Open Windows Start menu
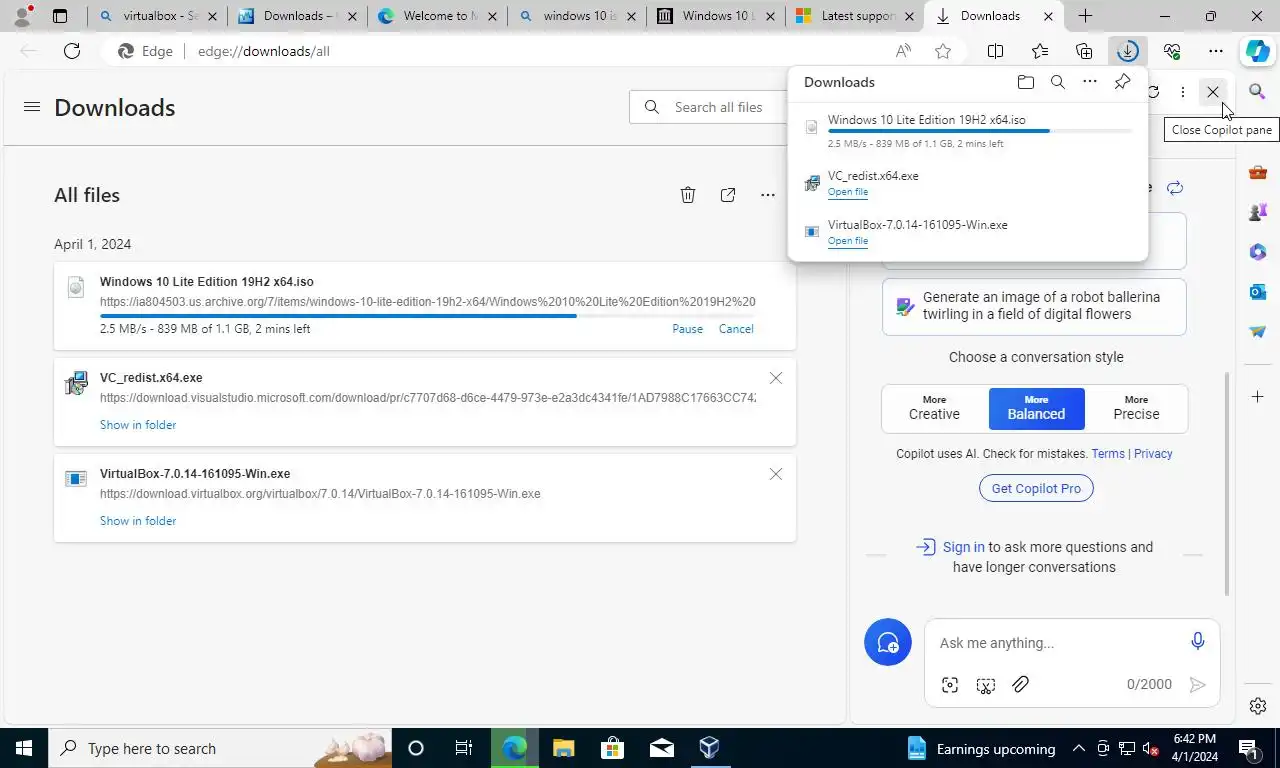Screen dimensions: 1280x768 pyautogui.click(x=24, y=748)
